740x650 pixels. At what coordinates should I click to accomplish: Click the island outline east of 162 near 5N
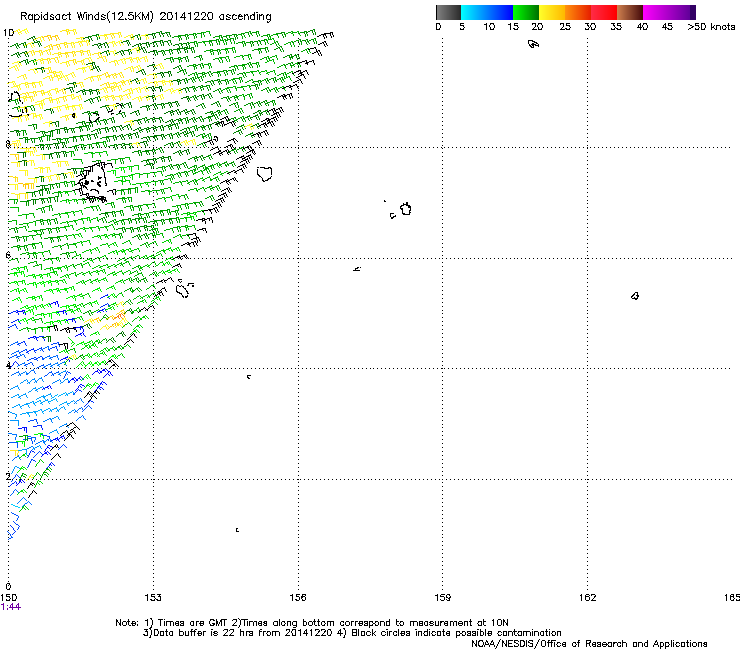pyautogui.click(x=635, y=296)
